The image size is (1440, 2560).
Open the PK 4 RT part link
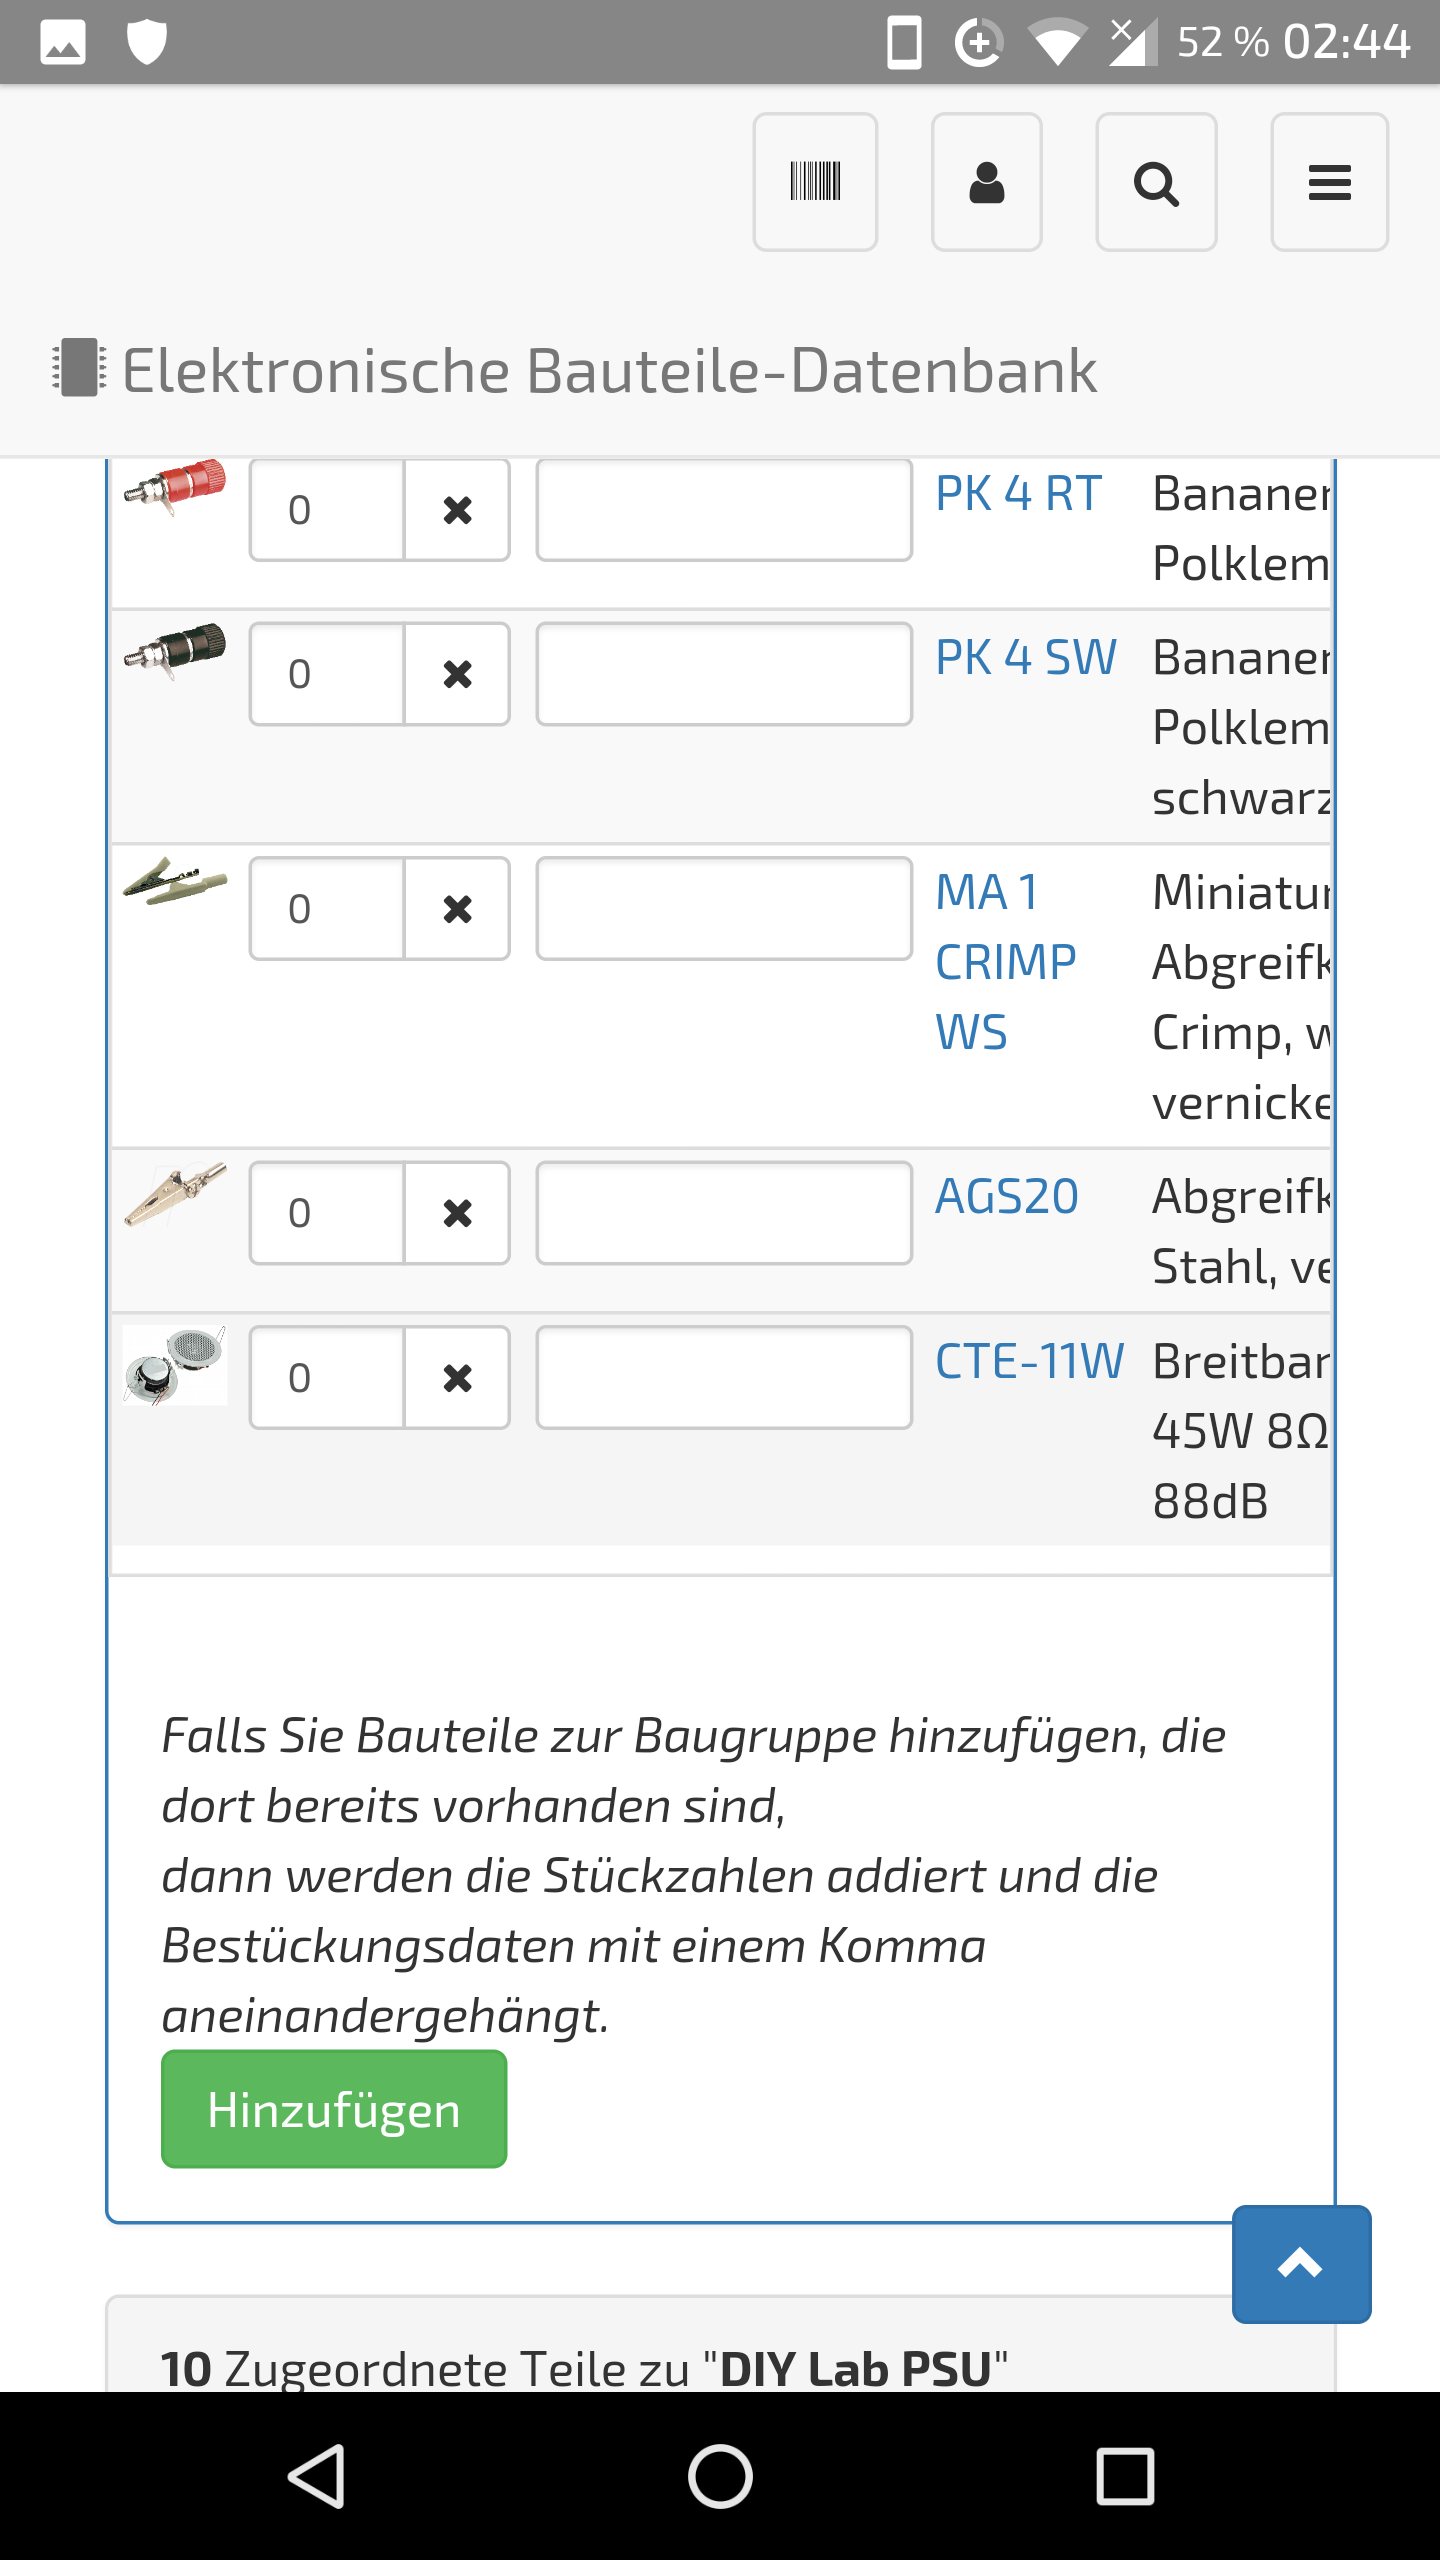pos(1018,494)
